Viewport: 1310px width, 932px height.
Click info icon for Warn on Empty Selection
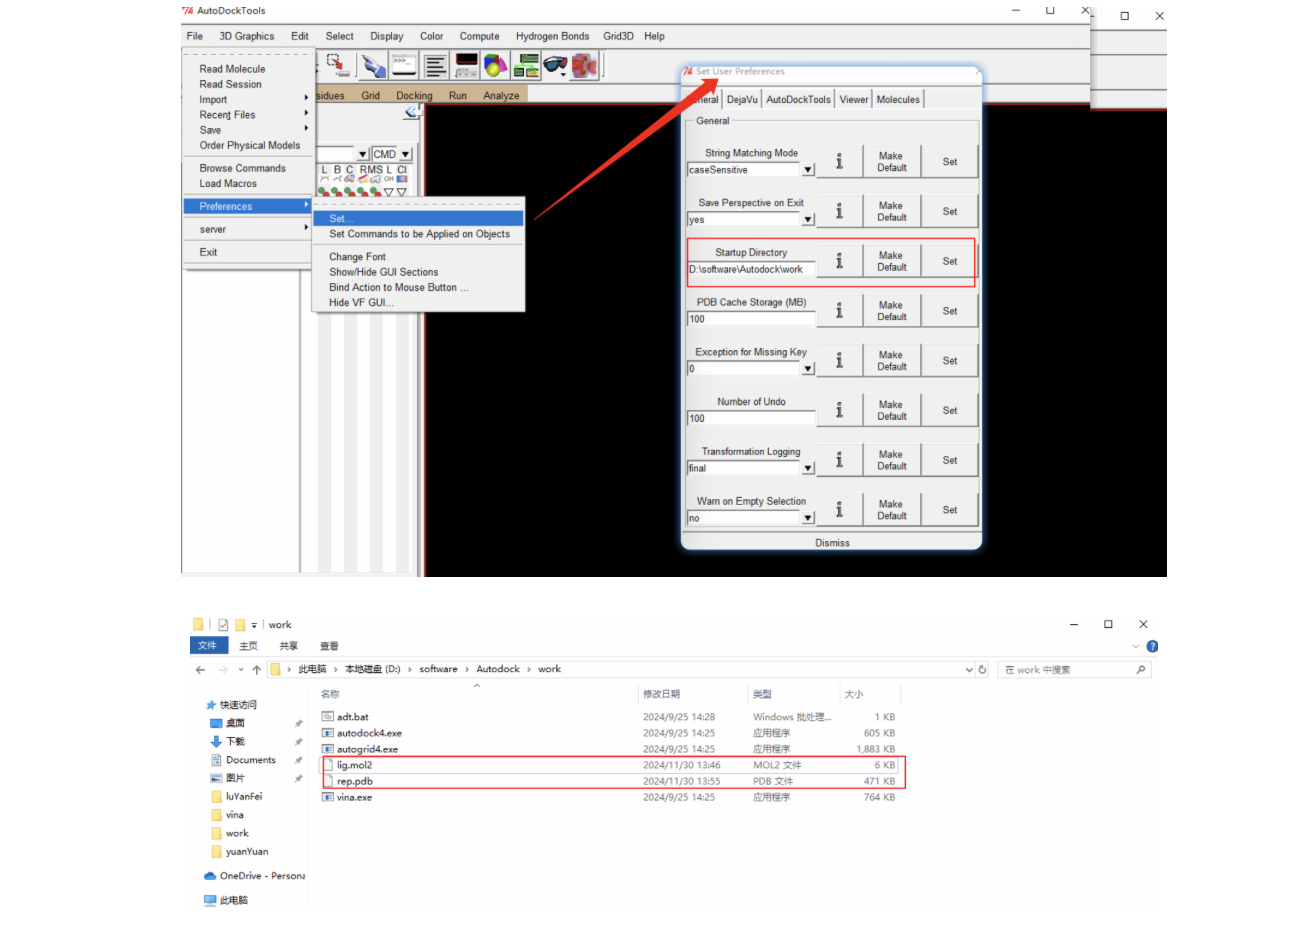click(x=839, y=510)
